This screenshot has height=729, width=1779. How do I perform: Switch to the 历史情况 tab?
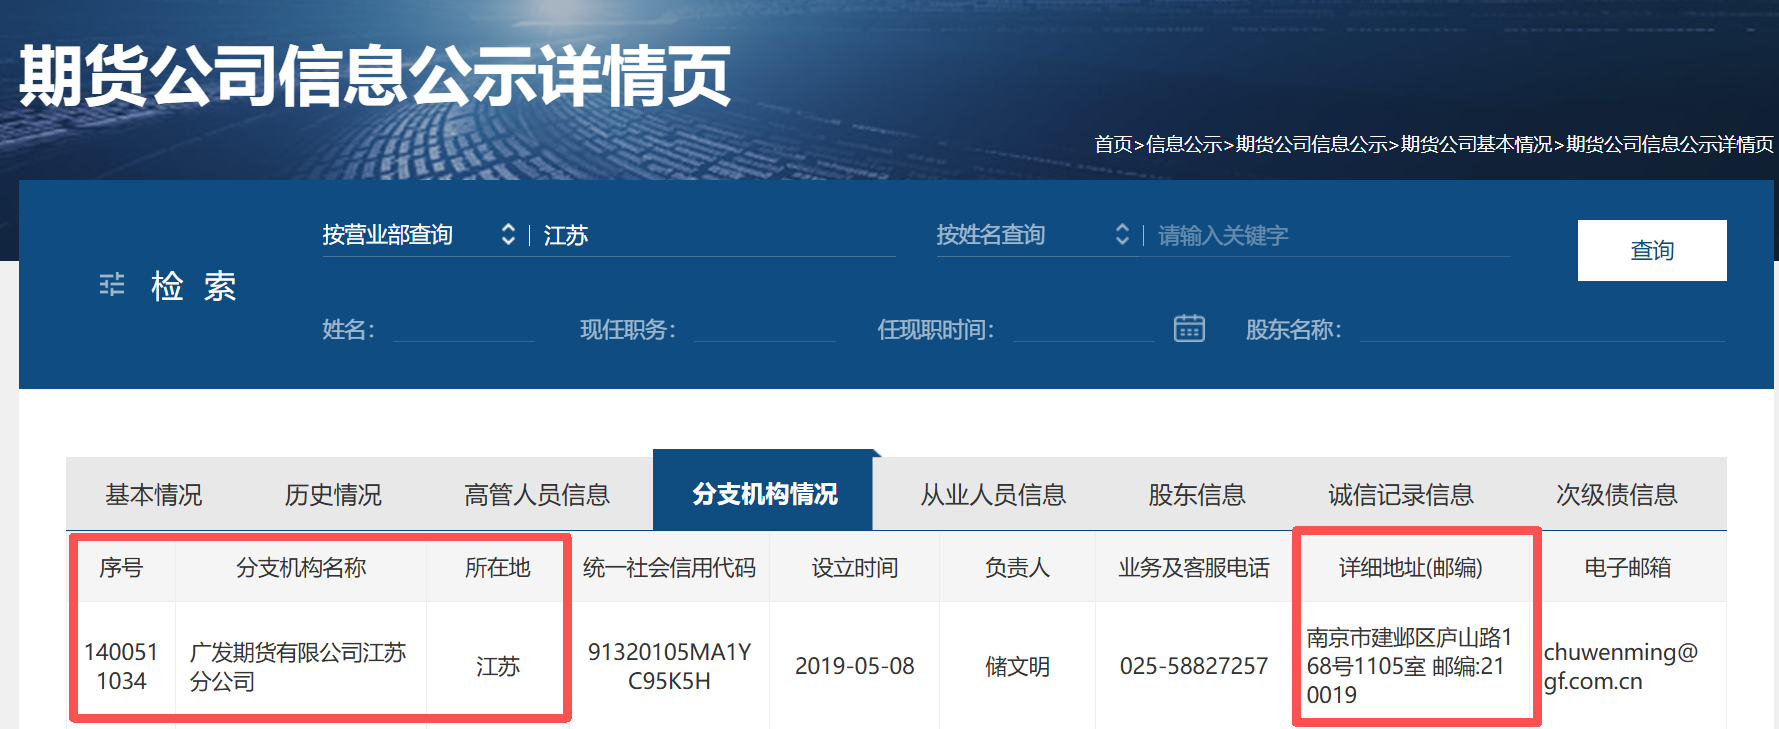pyautogui.click(x=333, y=494)
